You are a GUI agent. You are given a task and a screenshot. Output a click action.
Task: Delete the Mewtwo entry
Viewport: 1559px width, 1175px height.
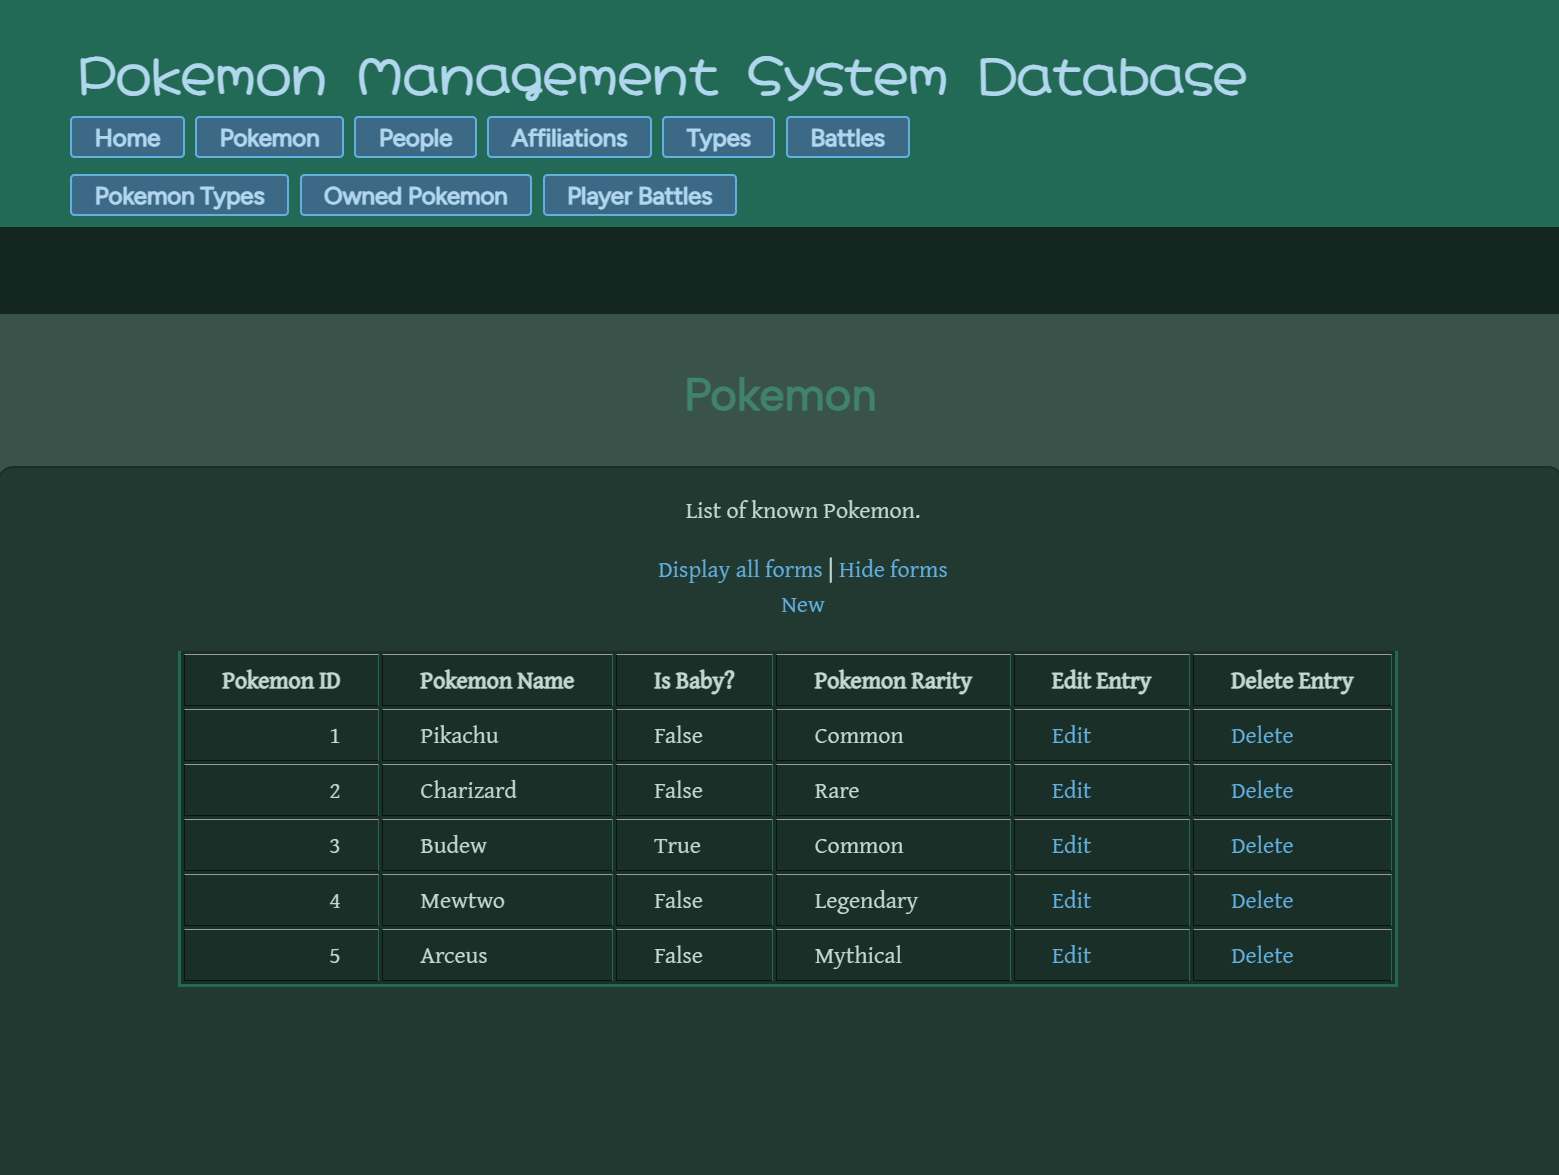(1262, 901)
